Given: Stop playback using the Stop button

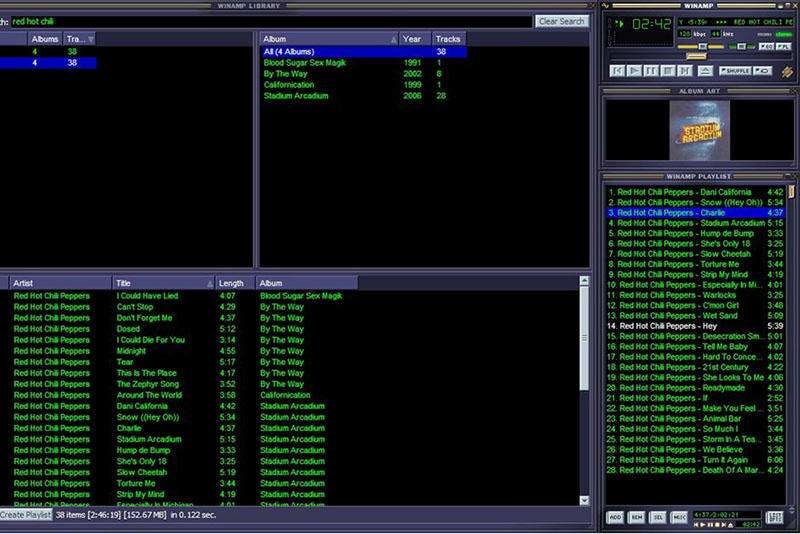Looking at the screenshot, I should (x=668, y=71).
